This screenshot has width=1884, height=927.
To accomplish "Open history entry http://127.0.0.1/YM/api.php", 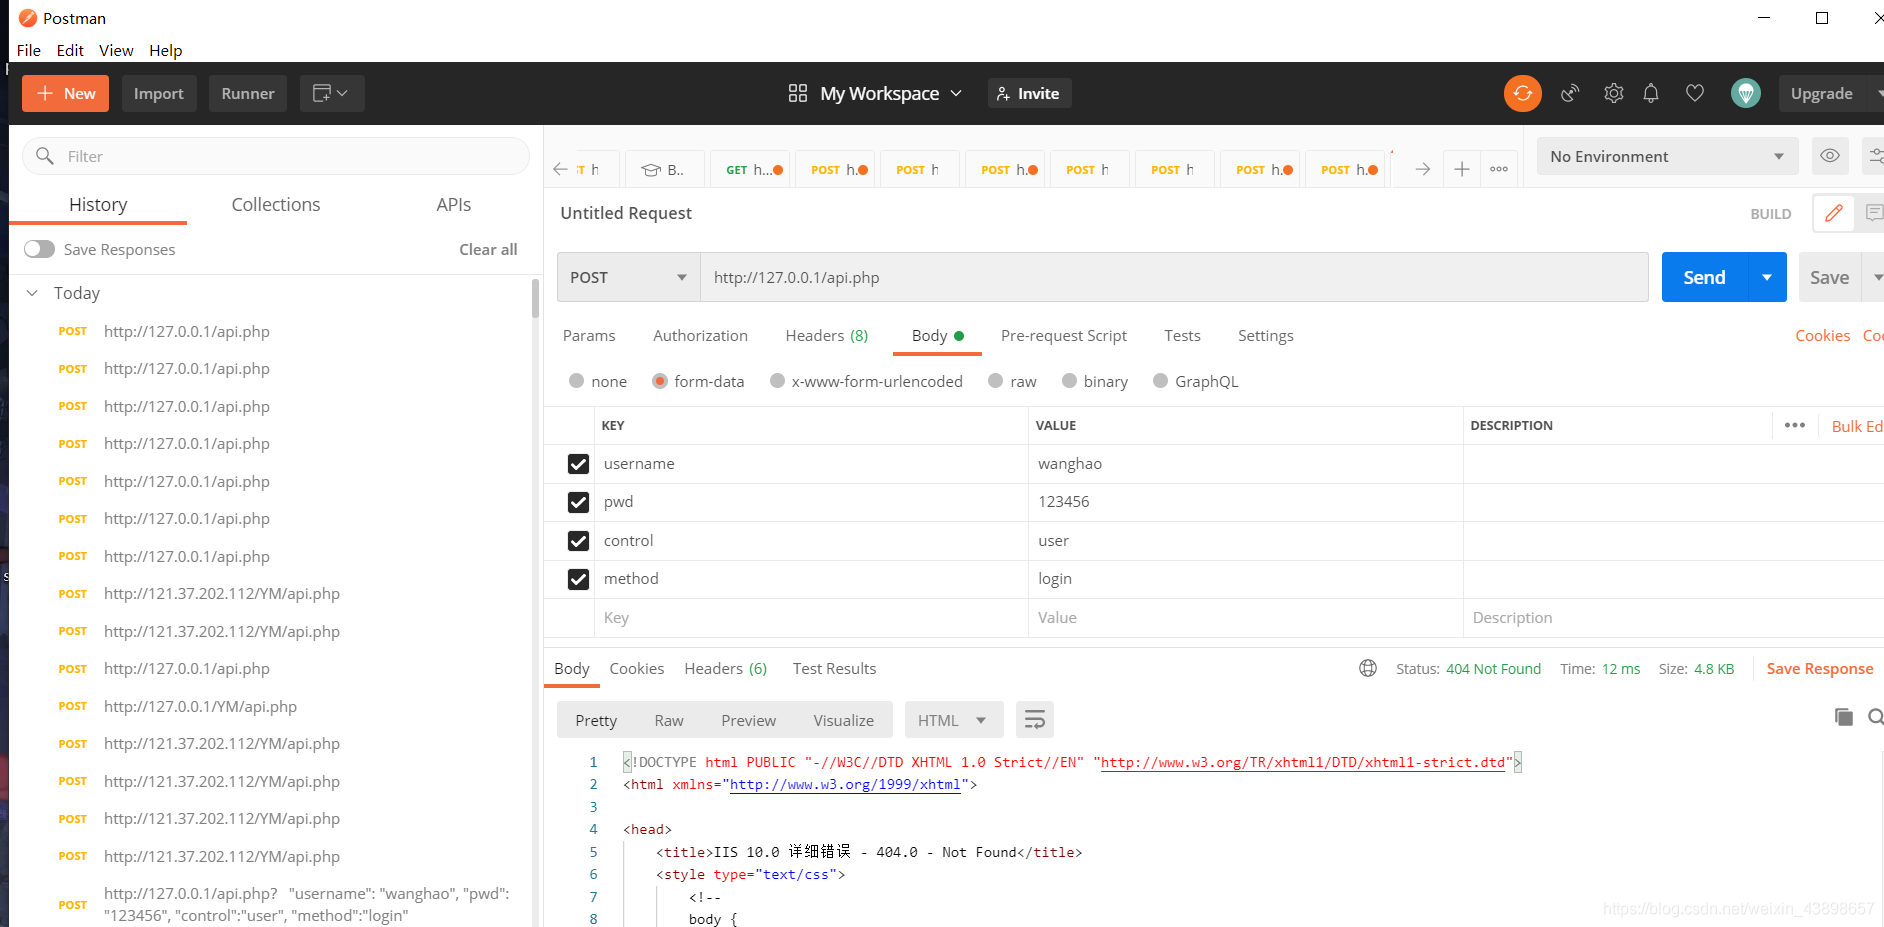I will point(200,706).
